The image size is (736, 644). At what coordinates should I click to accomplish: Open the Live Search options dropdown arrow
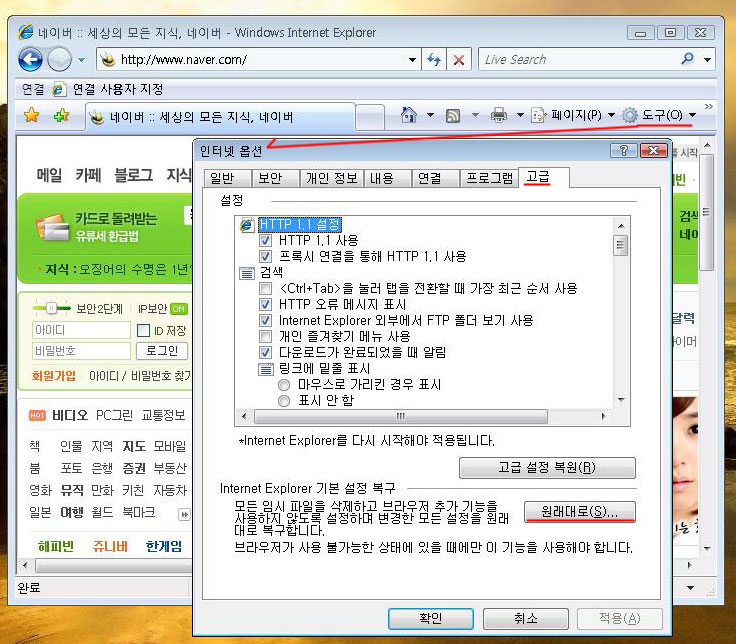pos(707,60)
